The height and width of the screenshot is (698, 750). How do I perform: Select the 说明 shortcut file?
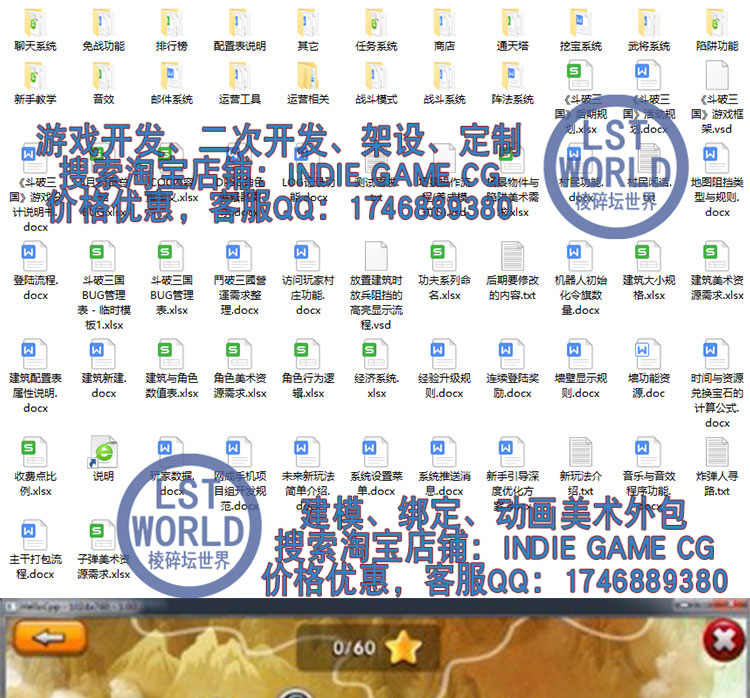pyautogui.click(x=103, y=459)
